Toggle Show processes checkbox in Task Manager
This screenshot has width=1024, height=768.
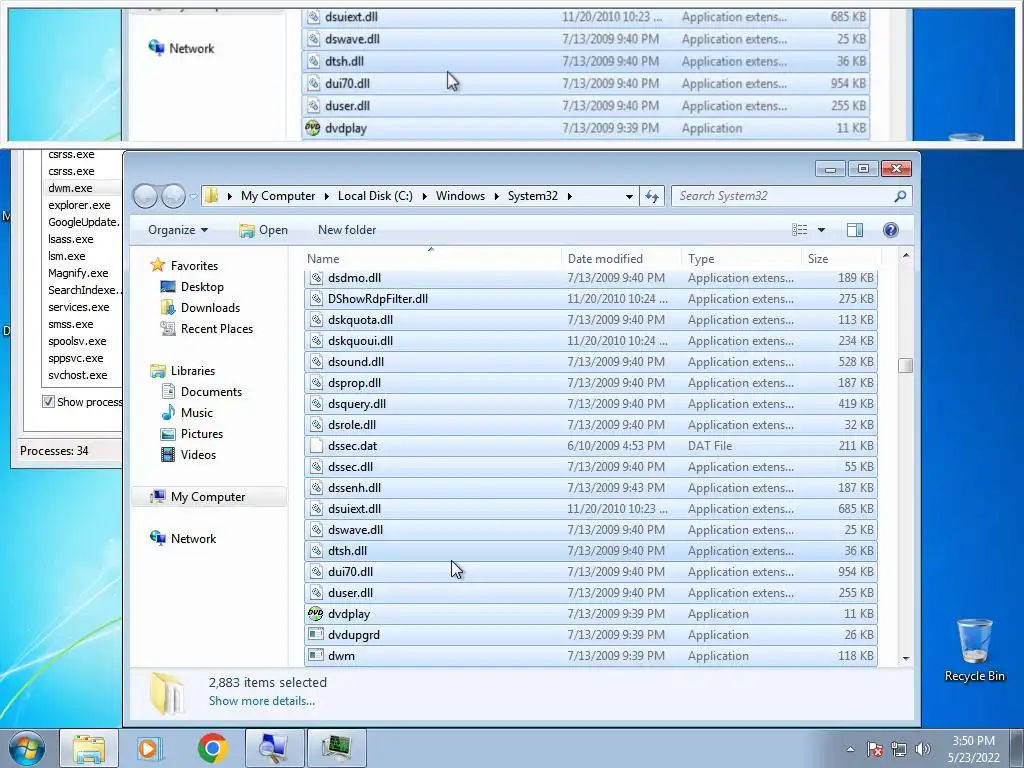pyautogui.click(x=48, y=402)
